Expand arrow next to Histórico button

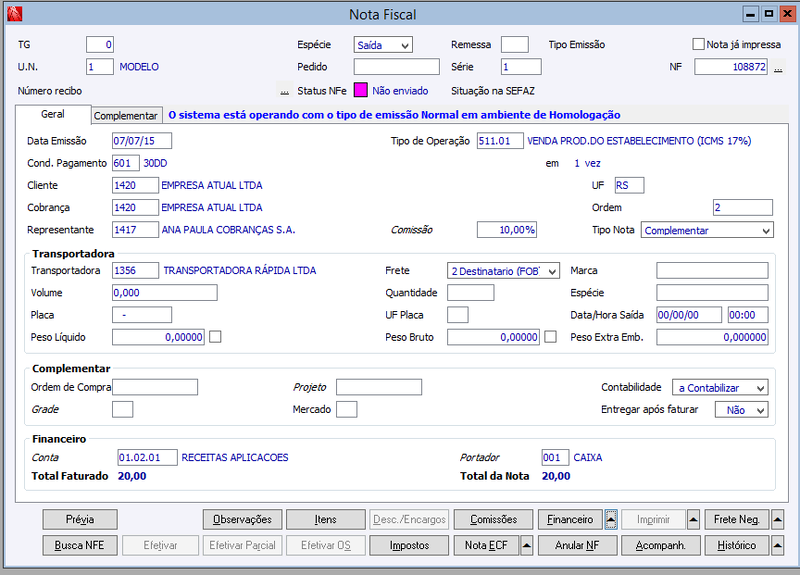coord(777,545)
